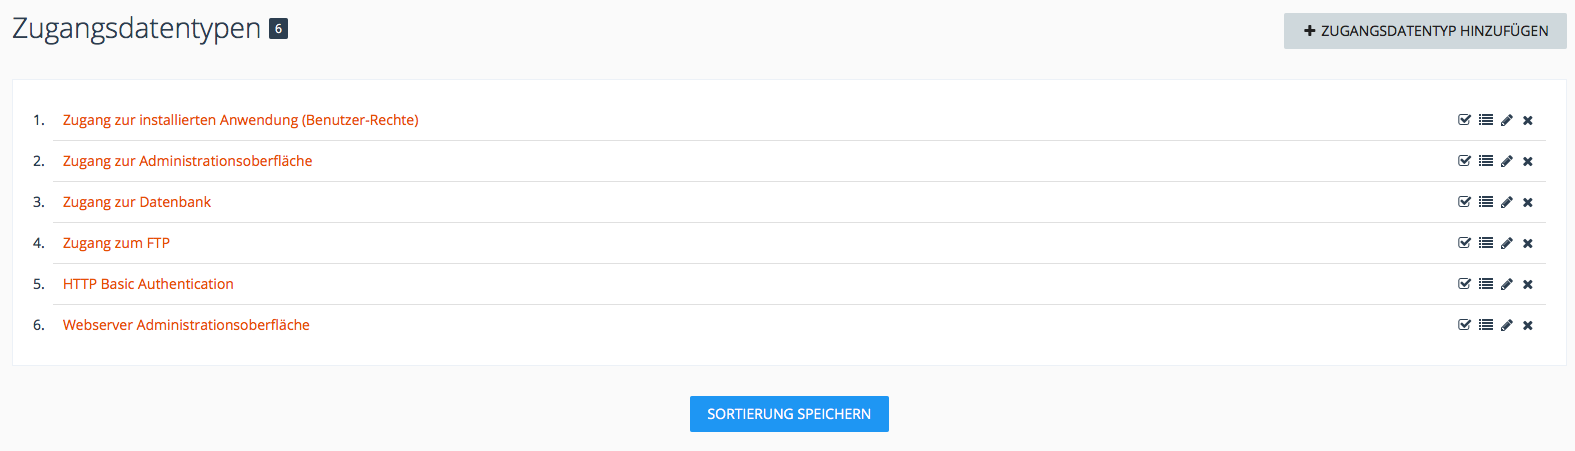Delete the Zugang zum FTP entry
1575x451 pixels.
coord(1528,243)
